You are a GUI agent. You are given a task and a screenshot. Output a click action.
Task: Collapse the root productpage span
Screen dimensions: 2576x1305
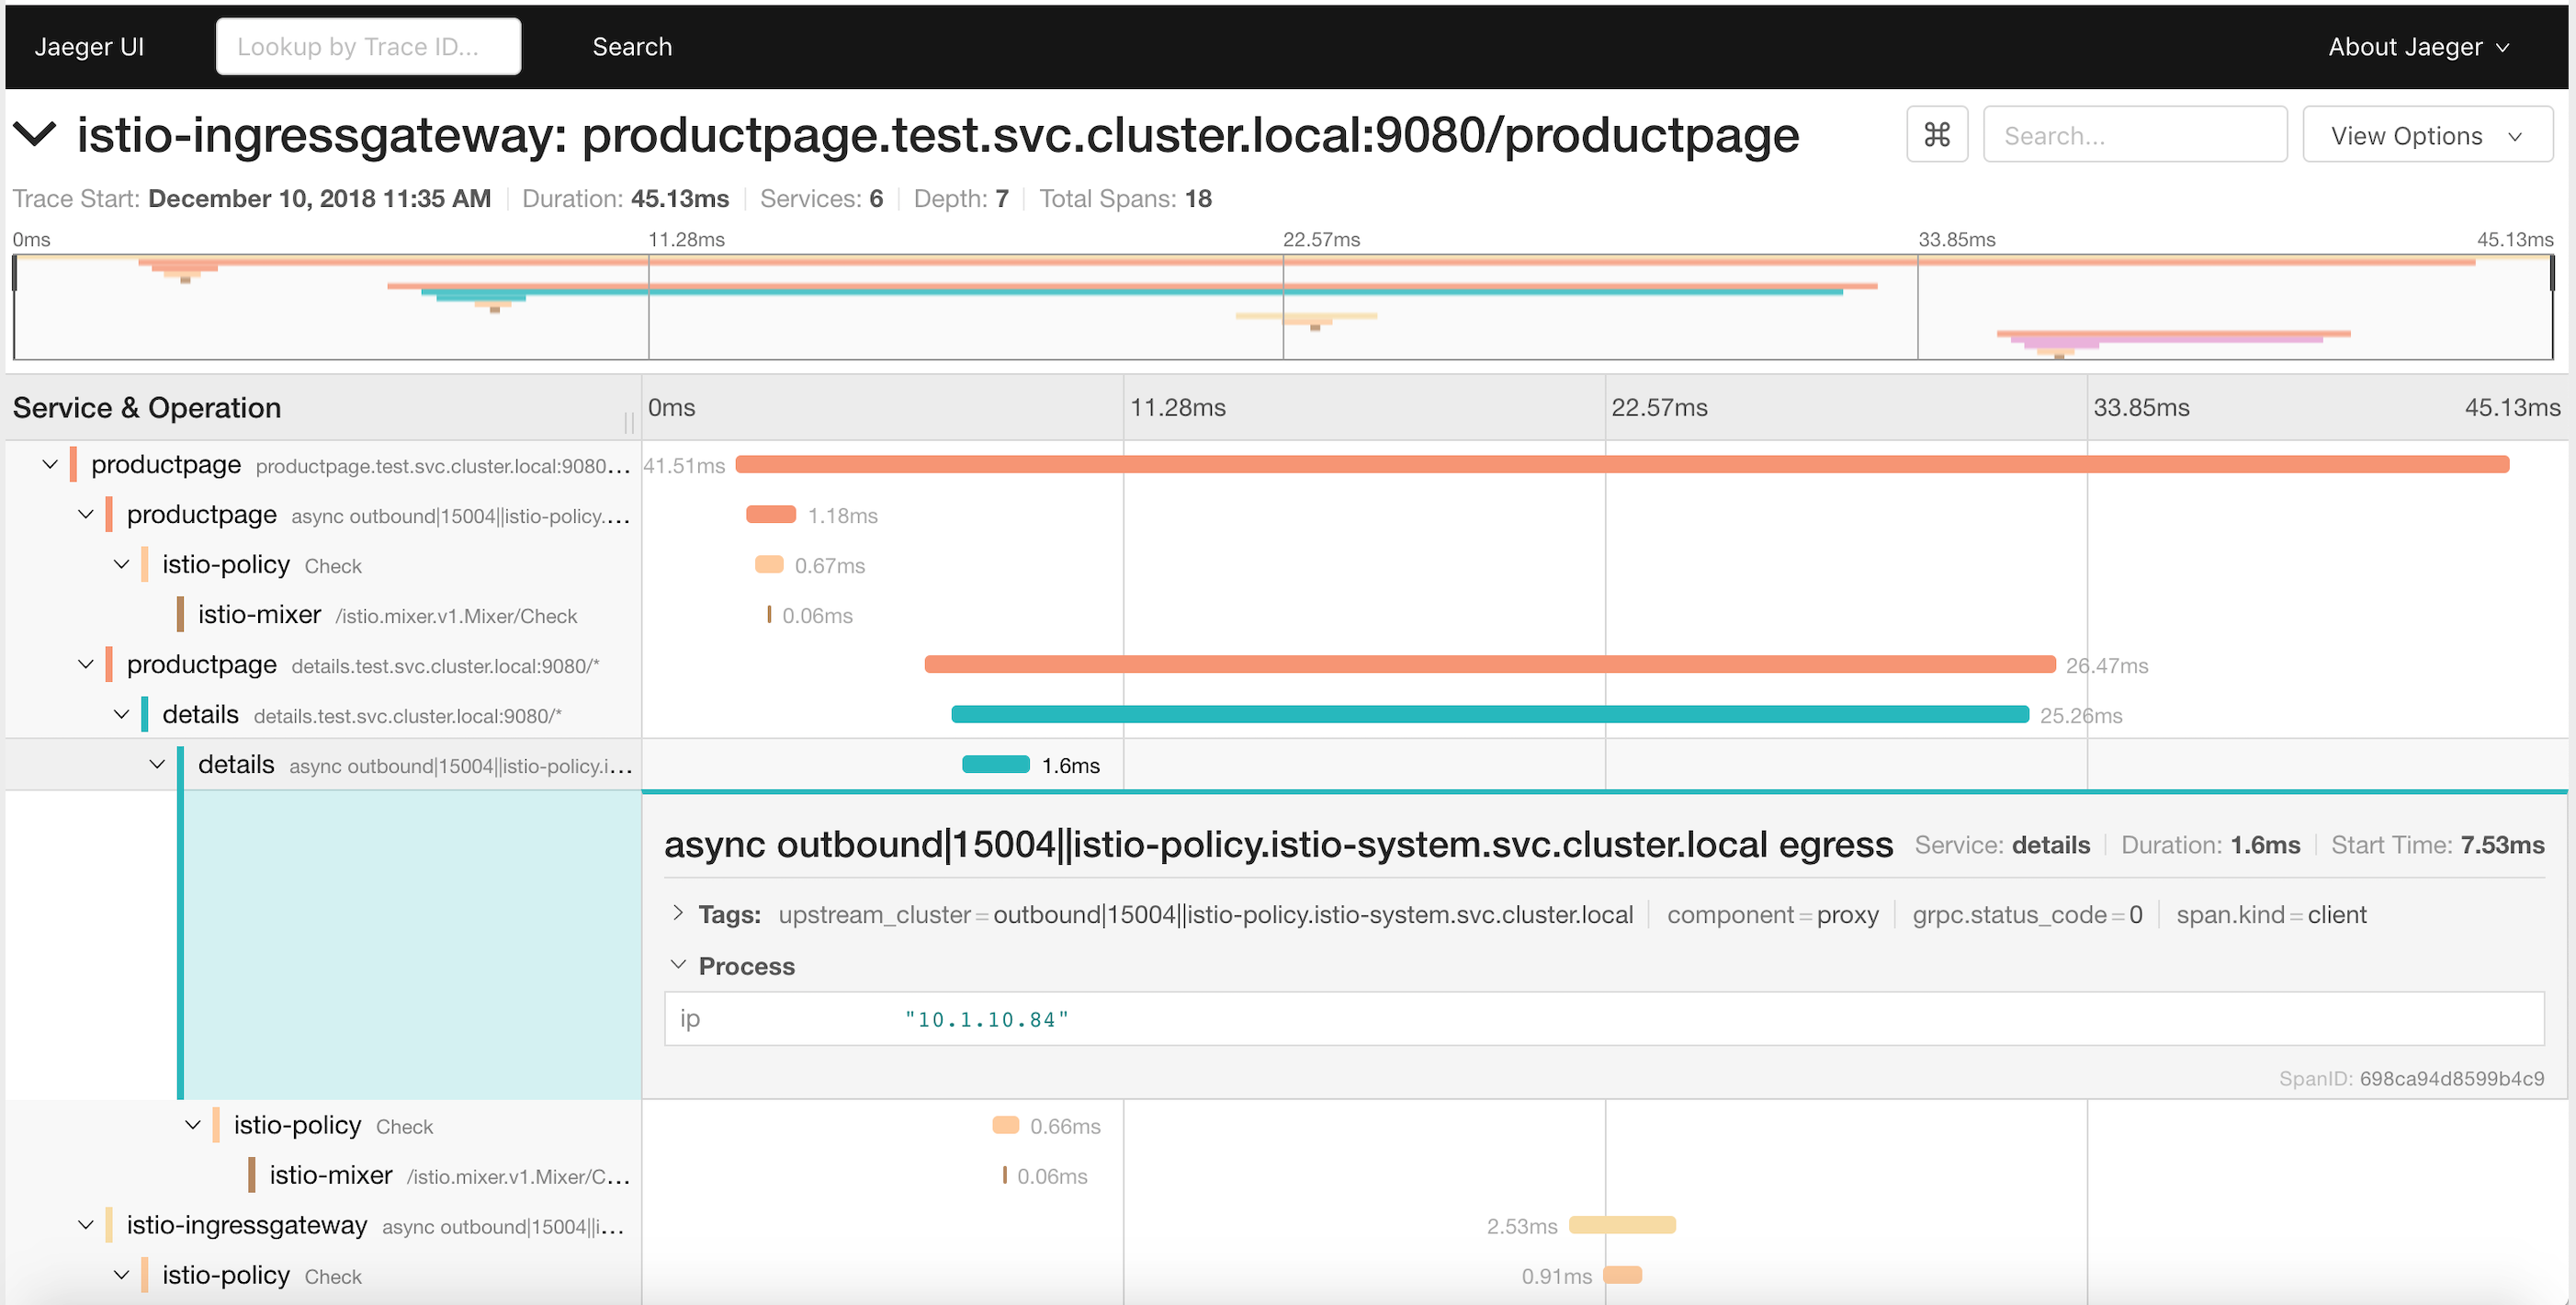click(x=47, y=463)
